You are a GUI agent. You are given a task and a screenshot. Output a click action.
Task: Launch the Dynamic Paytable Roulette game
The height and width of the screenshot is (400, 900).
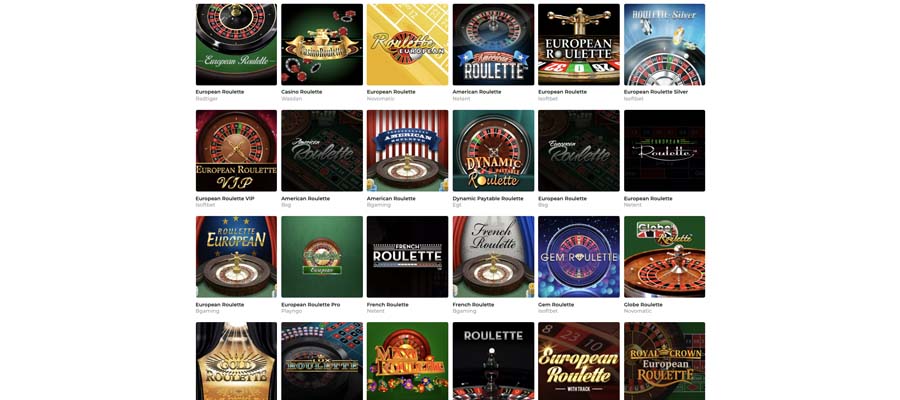click(x=493, y=150)
